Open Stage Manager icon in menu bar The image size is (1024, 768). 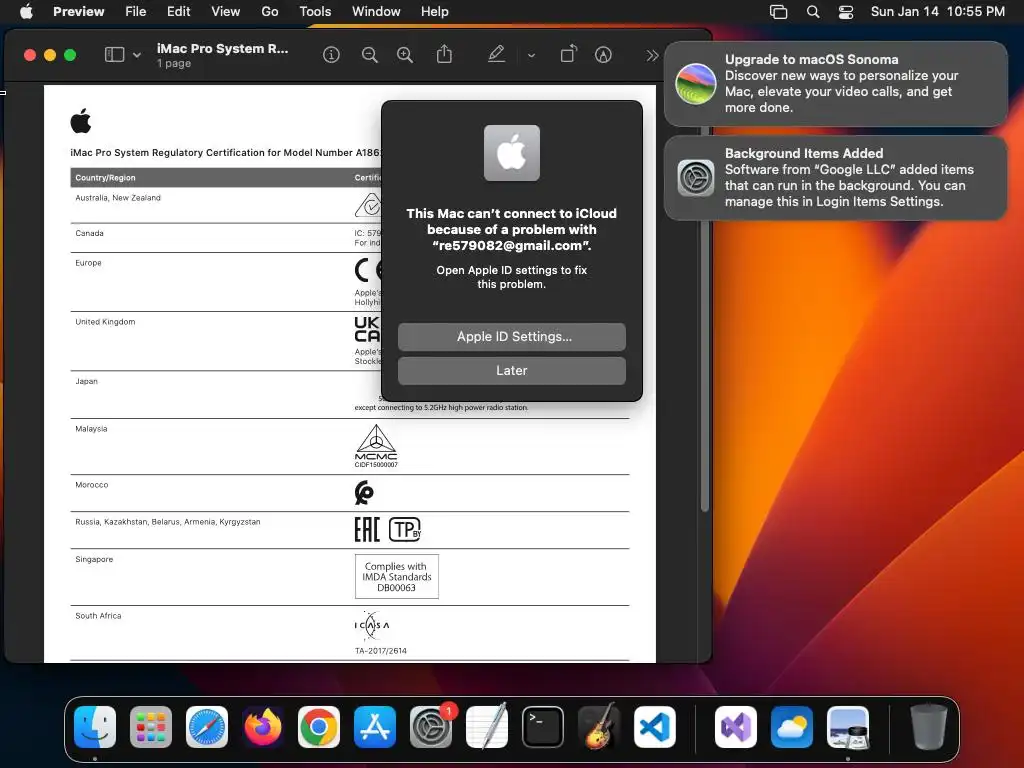778,12
